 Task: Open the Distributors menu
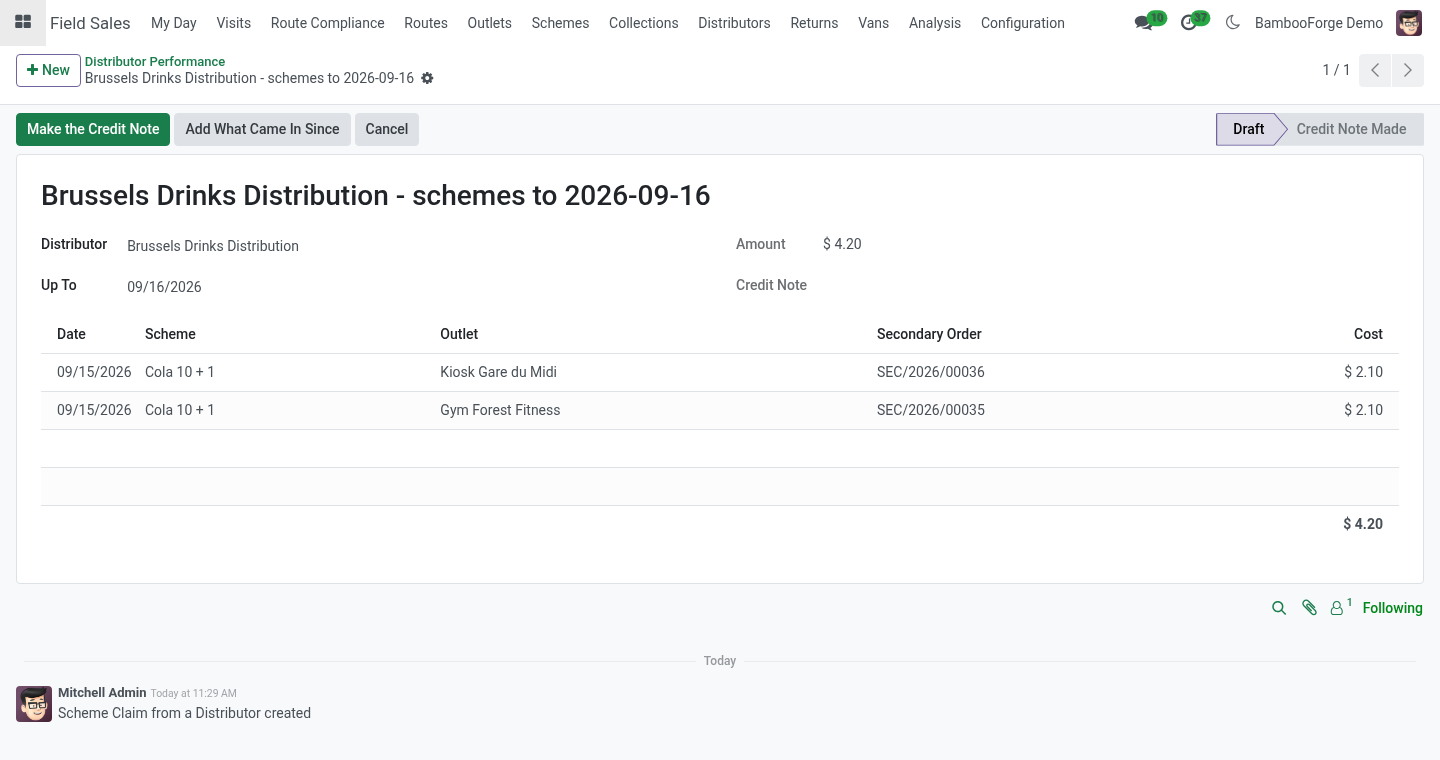(734, 23)
